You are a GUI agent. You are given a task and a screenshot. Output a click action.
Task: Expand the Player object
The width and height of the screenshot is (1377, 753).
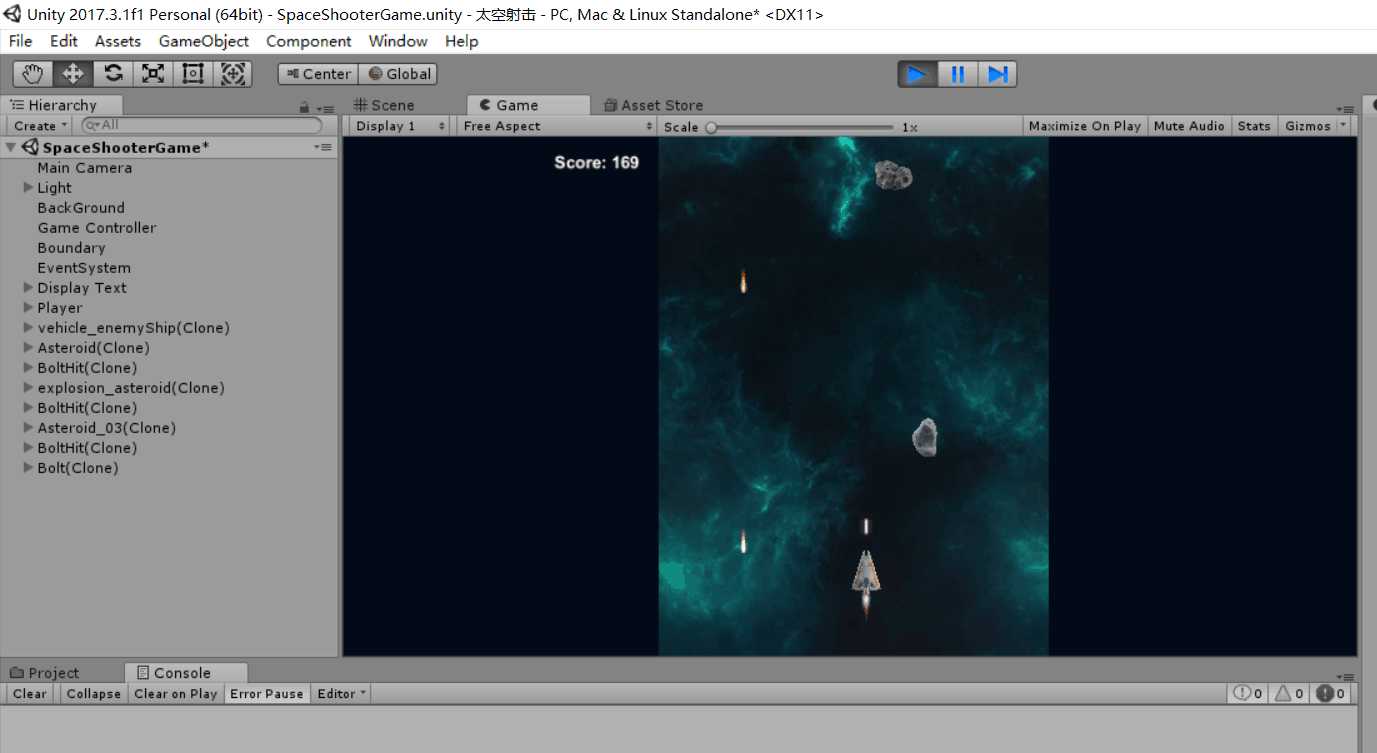[x=28, y=307]
